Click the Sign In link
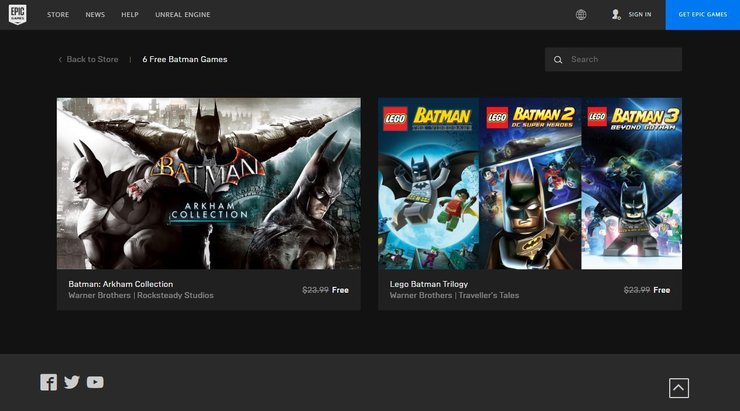Viewport: 740px width, 411px height. coord(640,15)
